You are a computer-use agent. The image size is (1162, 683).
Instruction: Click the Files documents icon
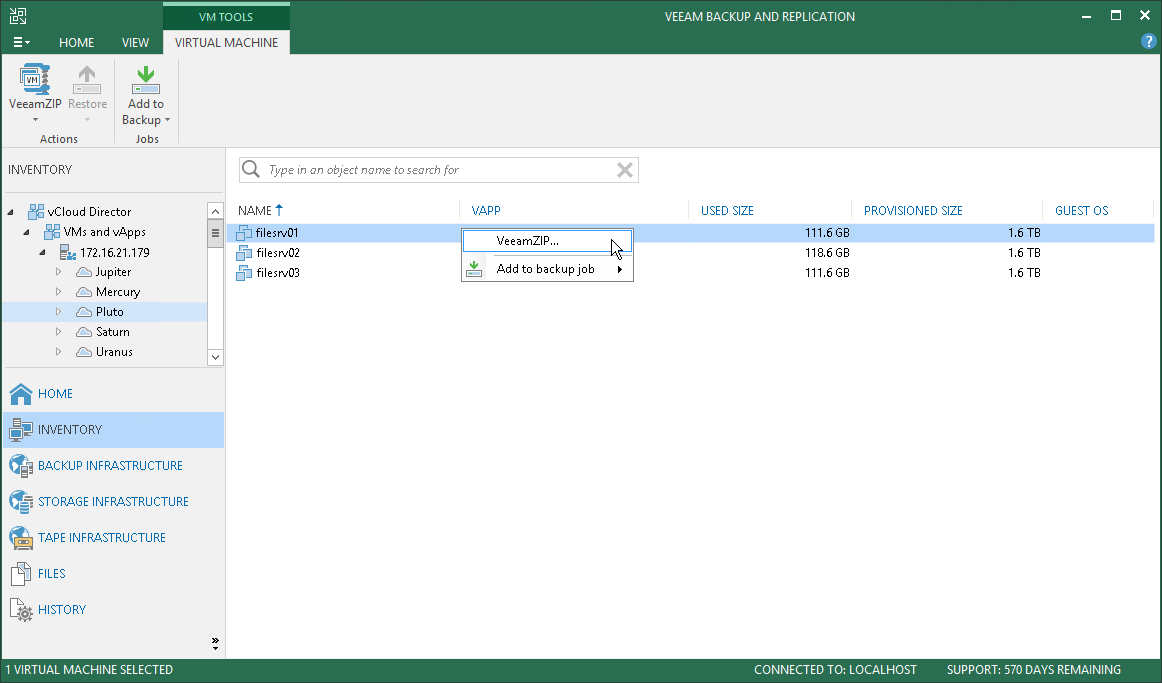pyautogui.click(x=21, y=574)
